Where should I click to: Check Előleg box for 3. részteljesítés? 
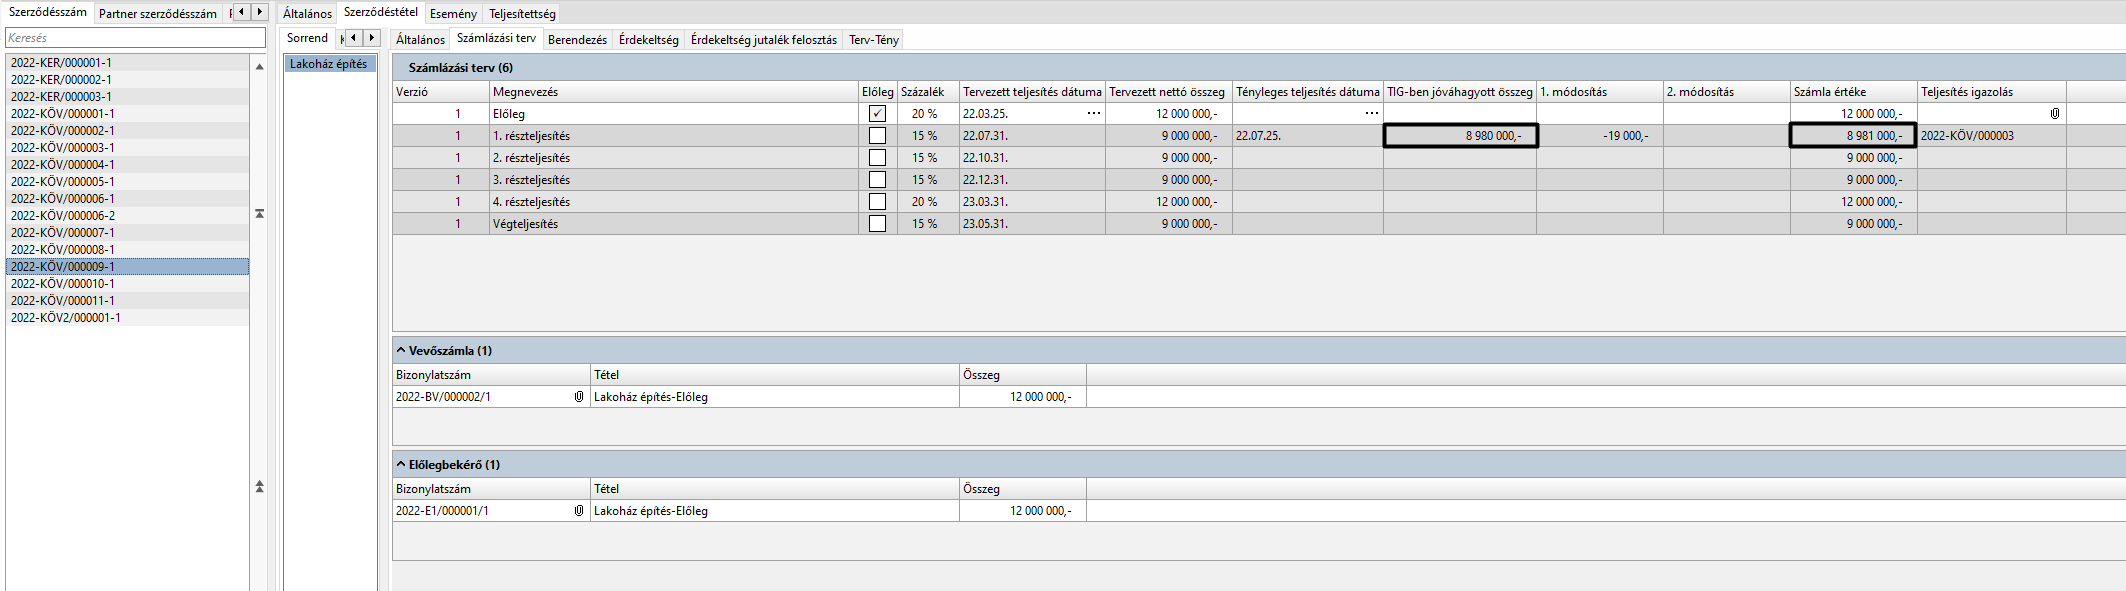[x=878, y=180]
